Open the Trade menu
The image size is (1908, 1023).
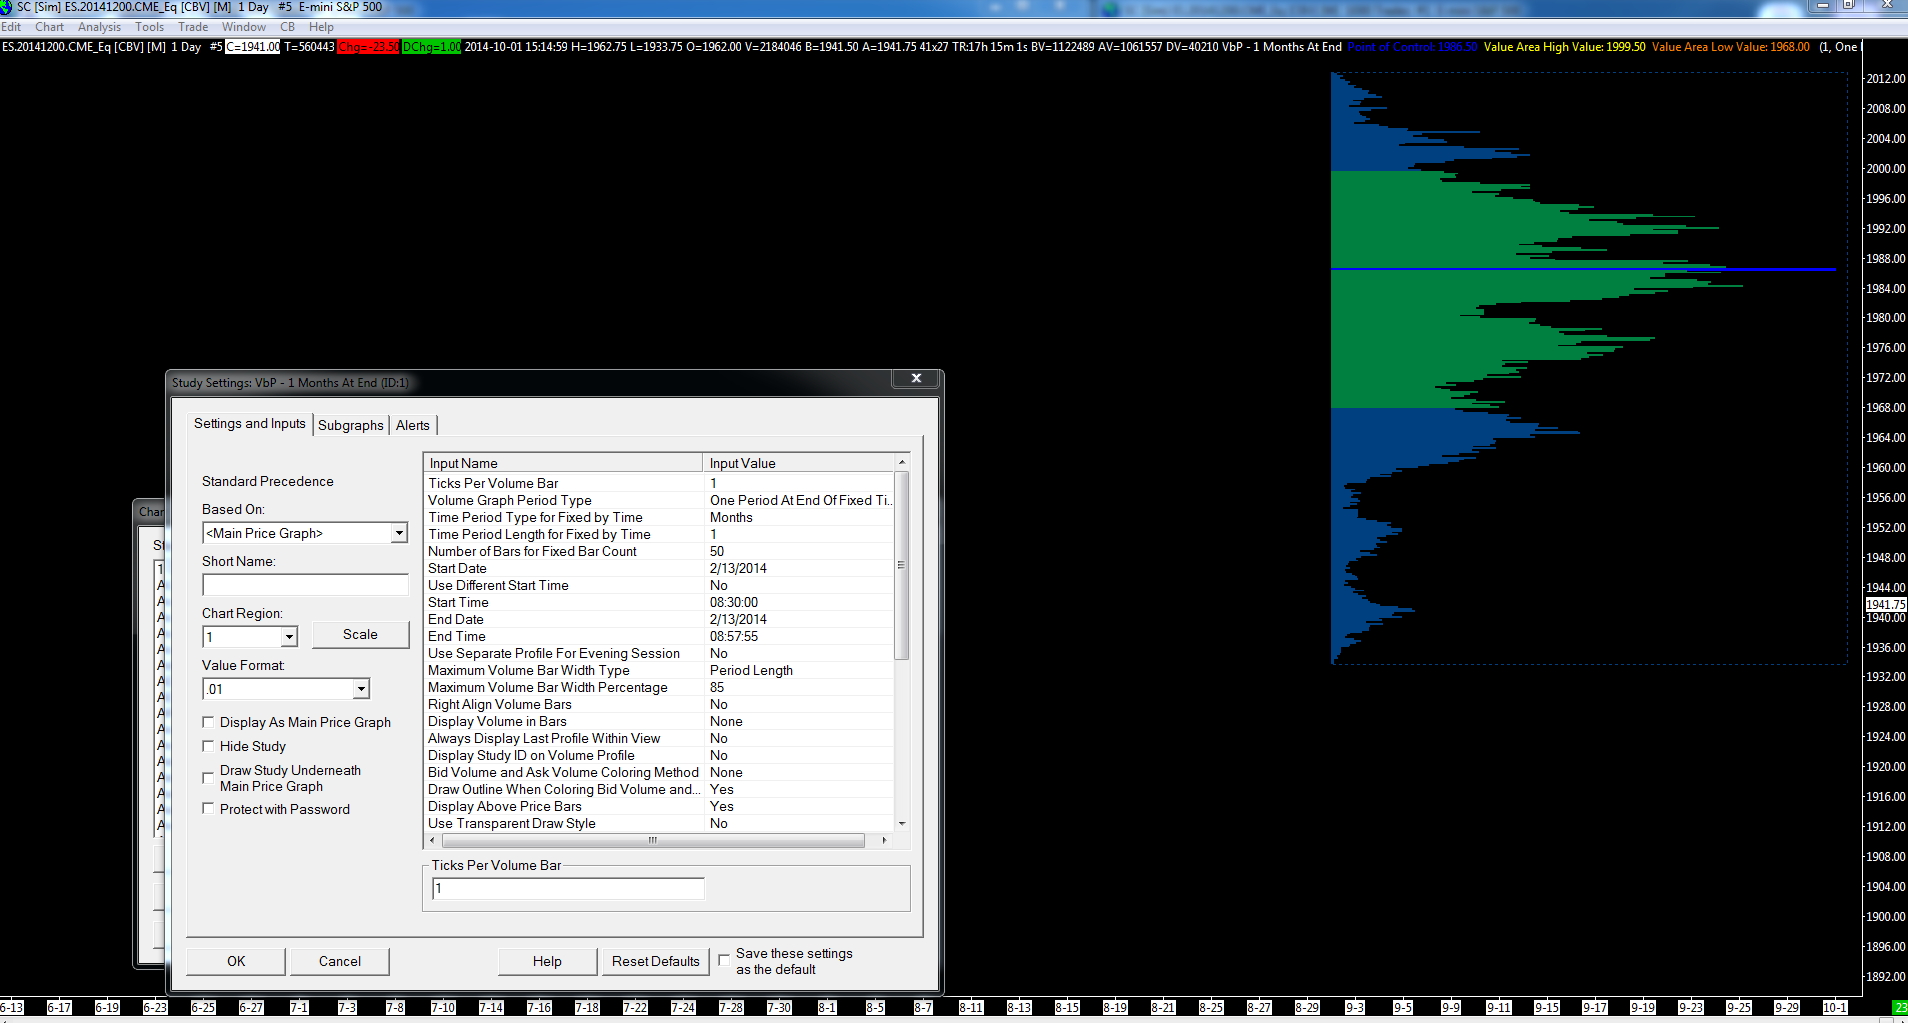[x=193, y=27]
